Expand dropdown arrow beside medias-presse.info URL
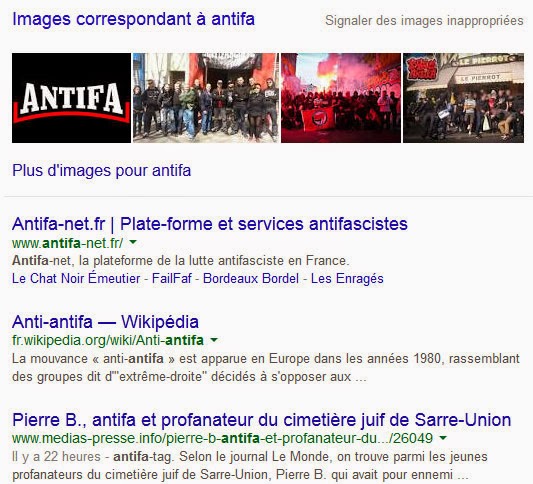The height and width of the screenshot is (484, 533). click(443, 438)
